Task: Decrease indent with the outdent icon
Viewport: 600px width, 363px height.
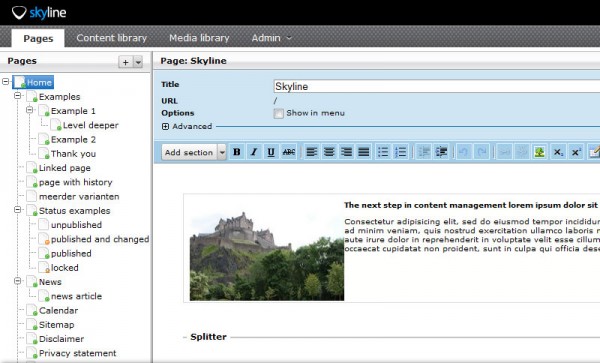Action: (x=424, y=152)
